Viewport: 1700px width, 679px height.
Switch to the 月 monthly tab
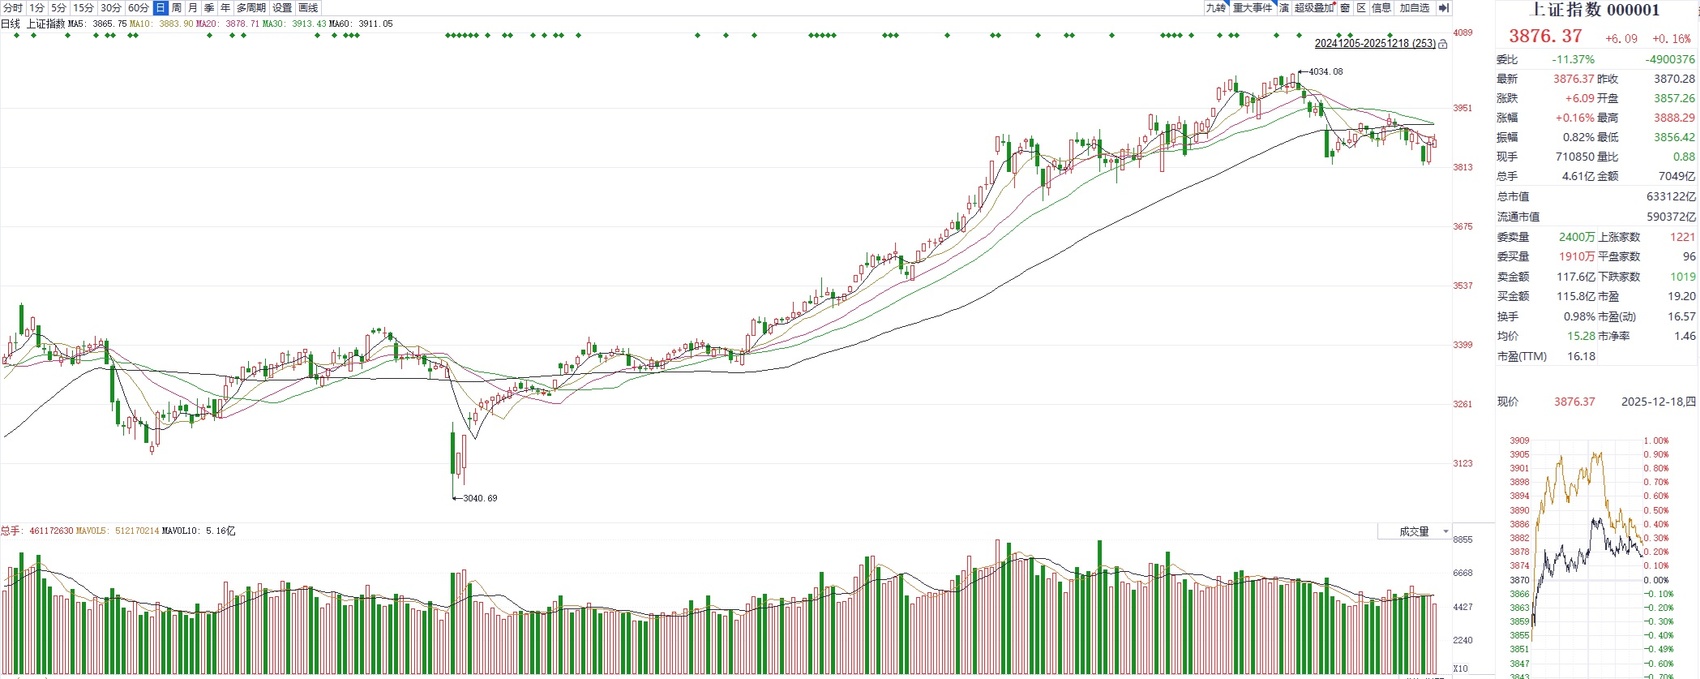[193, 8]
